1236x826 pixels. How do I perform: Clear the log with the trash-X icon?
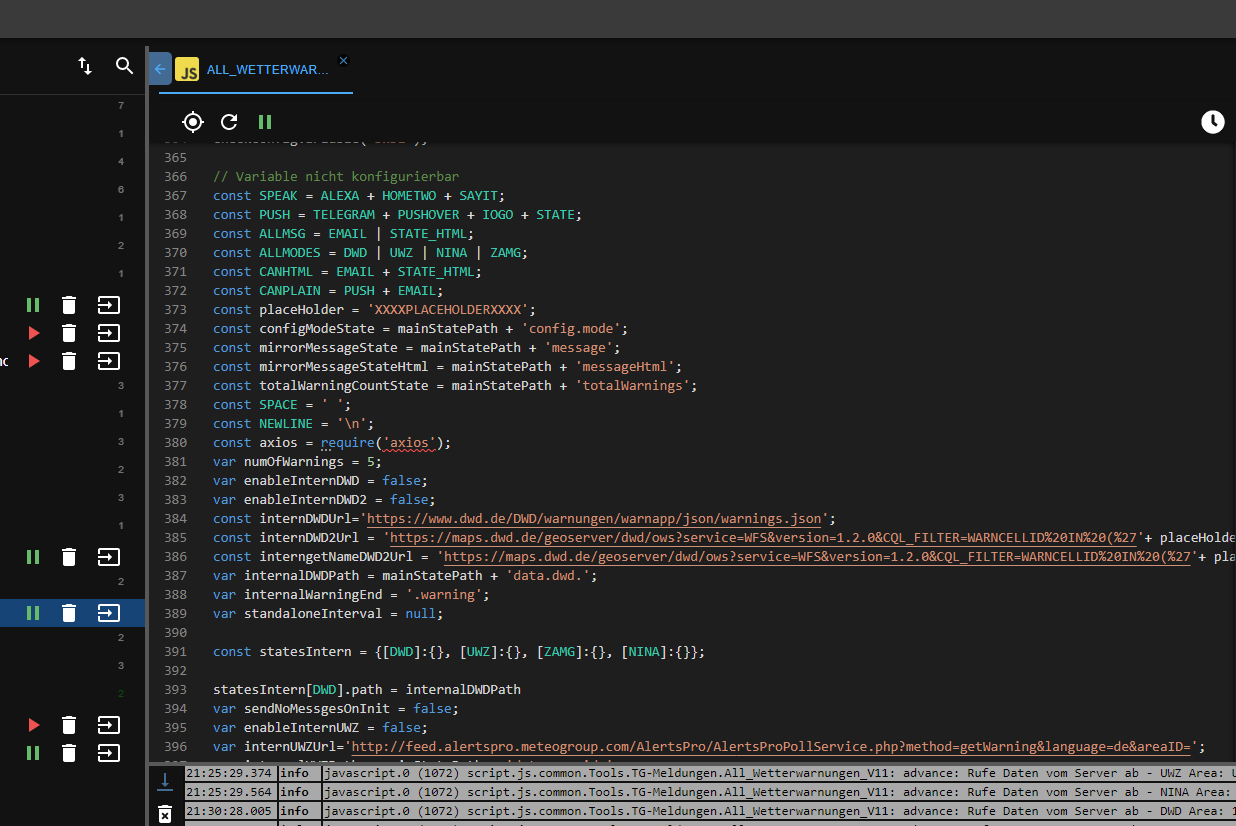point(165,814)
